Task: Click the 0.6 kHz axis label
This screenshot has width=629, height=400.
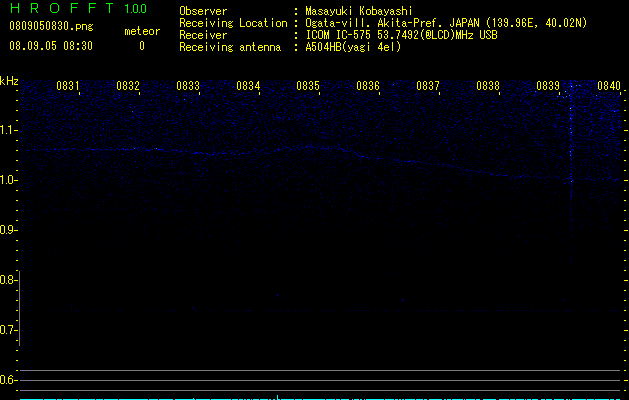Action: click(8, 380)
